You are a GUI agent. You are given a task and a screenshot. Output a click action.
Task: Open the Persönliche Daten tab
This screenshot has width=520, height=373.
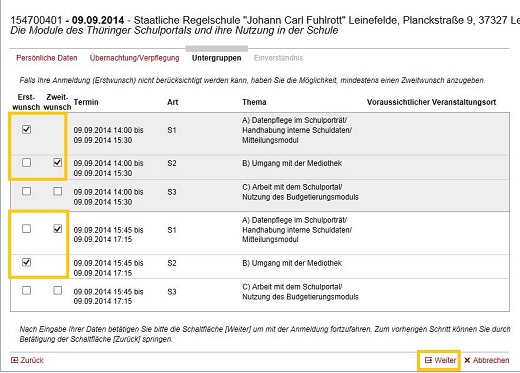(x=47, y=58)
